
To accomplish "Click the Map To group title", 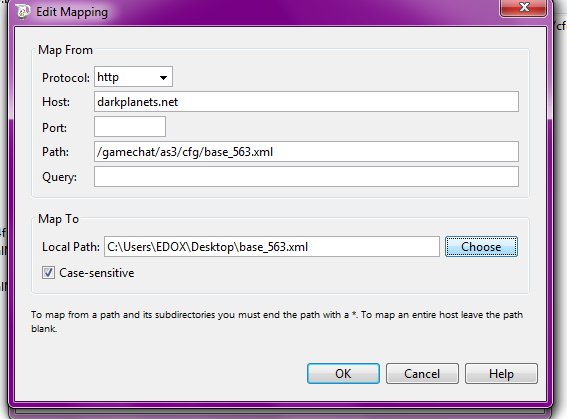I will [58, 219].
